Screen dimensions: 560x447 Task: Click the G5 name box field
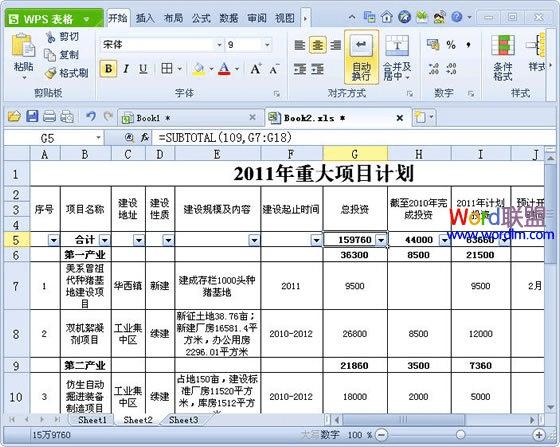click(x=54, y=138)
